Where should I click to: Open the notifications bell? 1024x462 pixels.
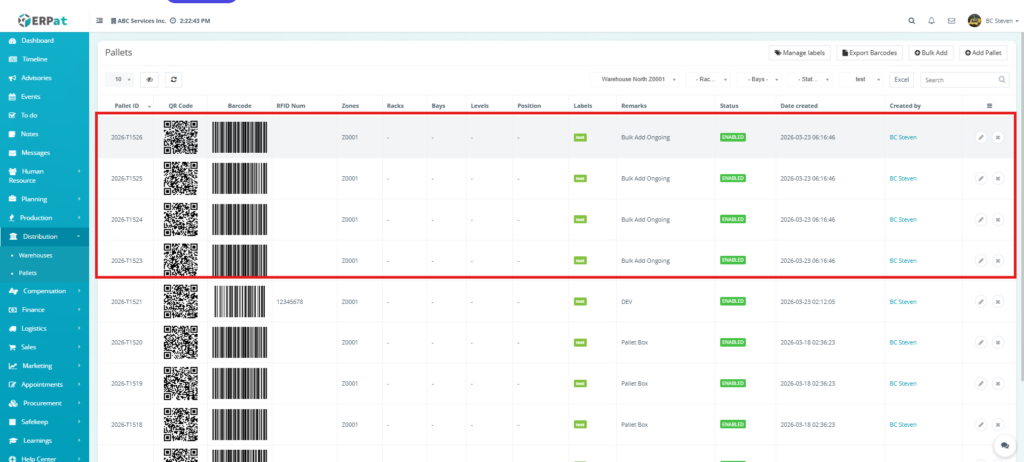pyautogui.click(x=931, y=20)
